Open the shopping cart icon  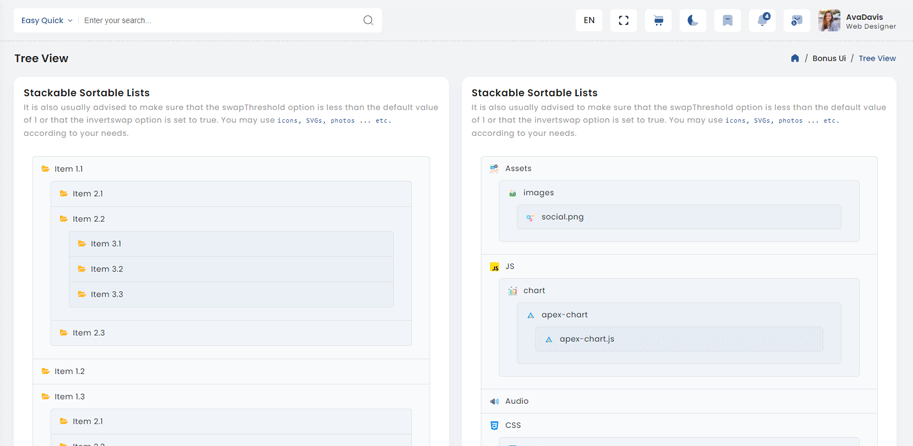(x=658, y=20)
